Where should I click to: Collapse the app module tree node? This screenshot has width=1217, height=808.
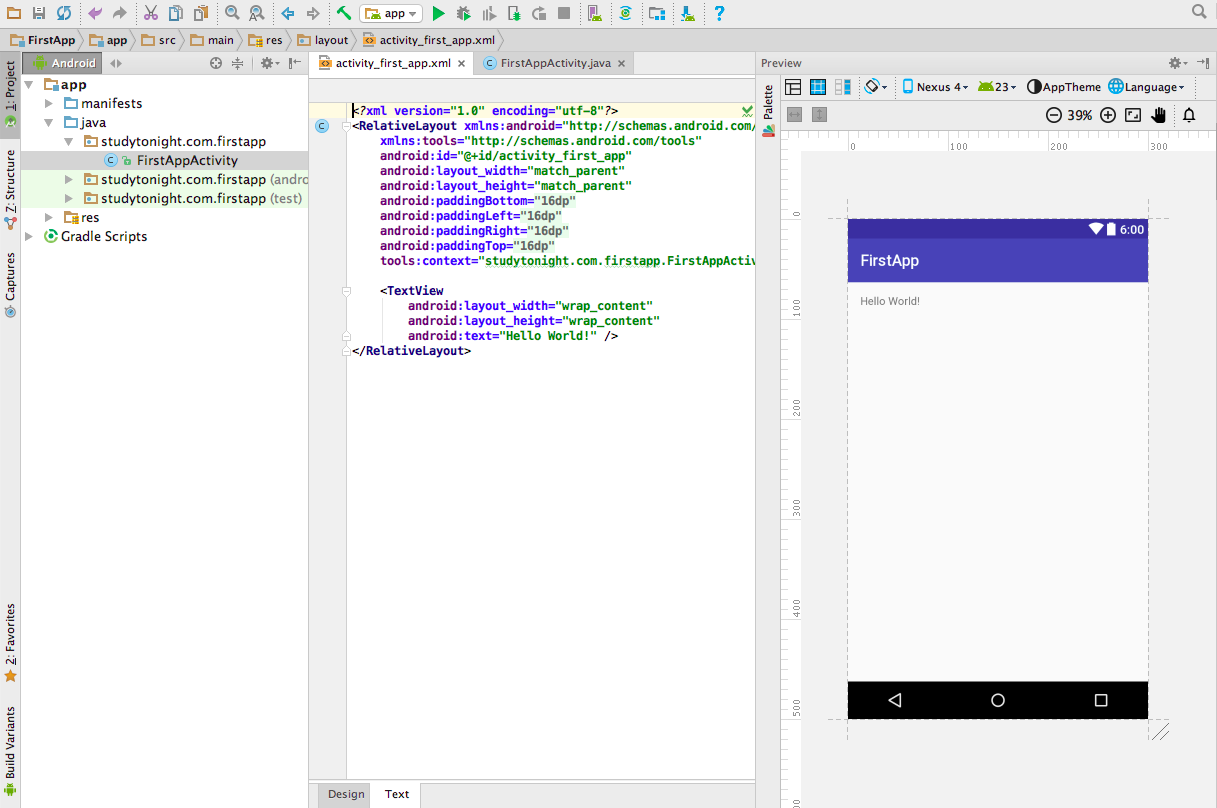pyautogui.click(x=29, y=84)
